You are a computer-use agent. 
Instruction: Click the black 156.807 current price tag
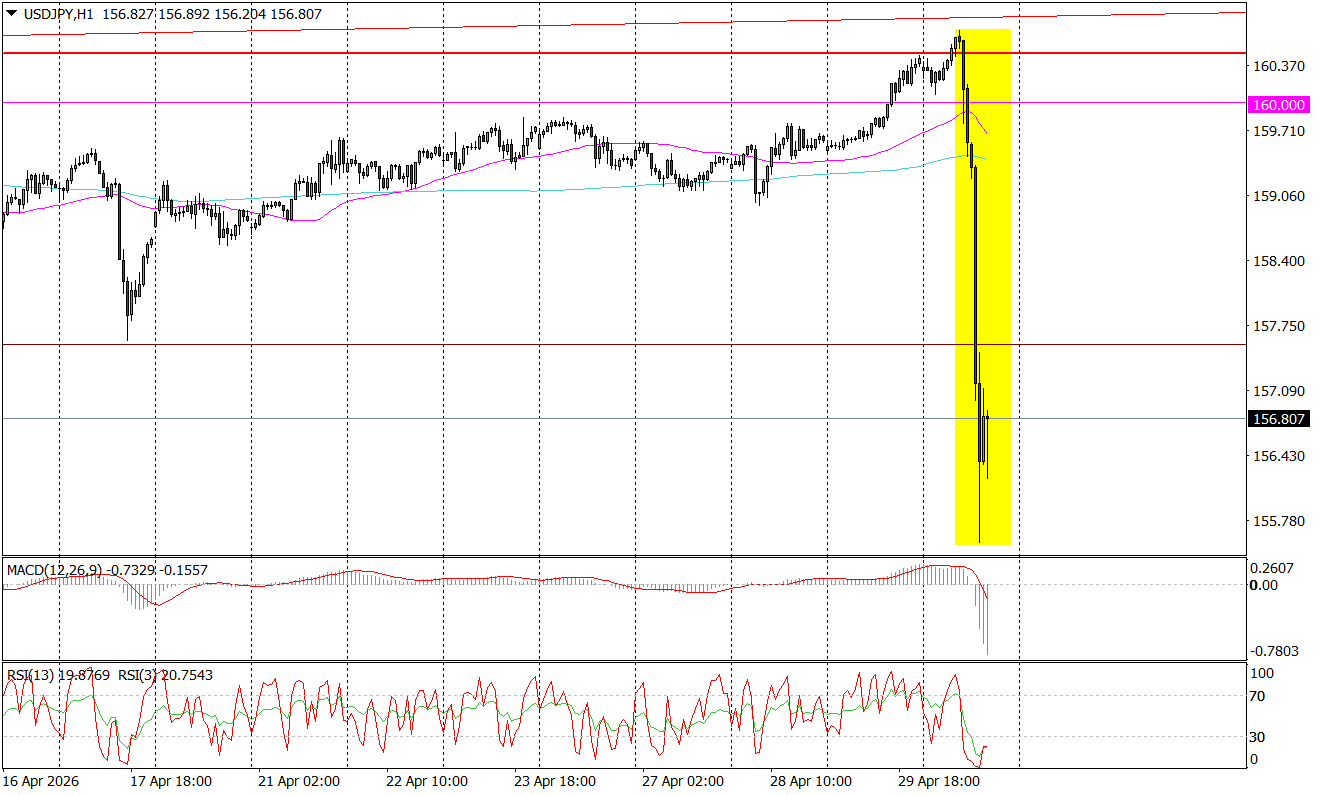(1279, 419)
